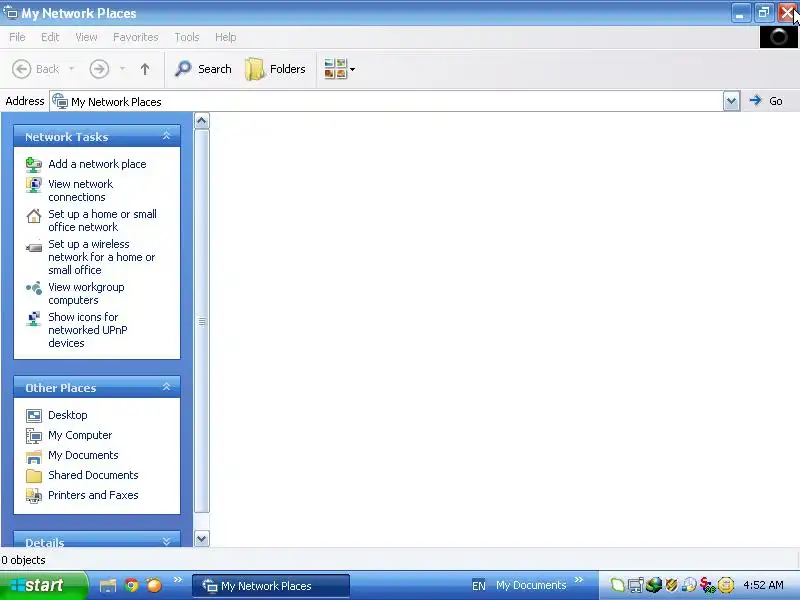Click the Printers and Faxes icon
Screen dimensions: 800x600
click(34, 495)
